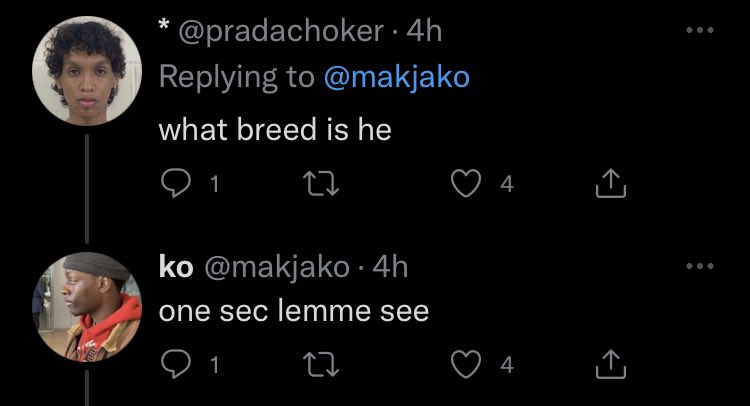Open more options for ko's tweet
The width and height of the screenshot is (750, 406).
tap(700, 266)
